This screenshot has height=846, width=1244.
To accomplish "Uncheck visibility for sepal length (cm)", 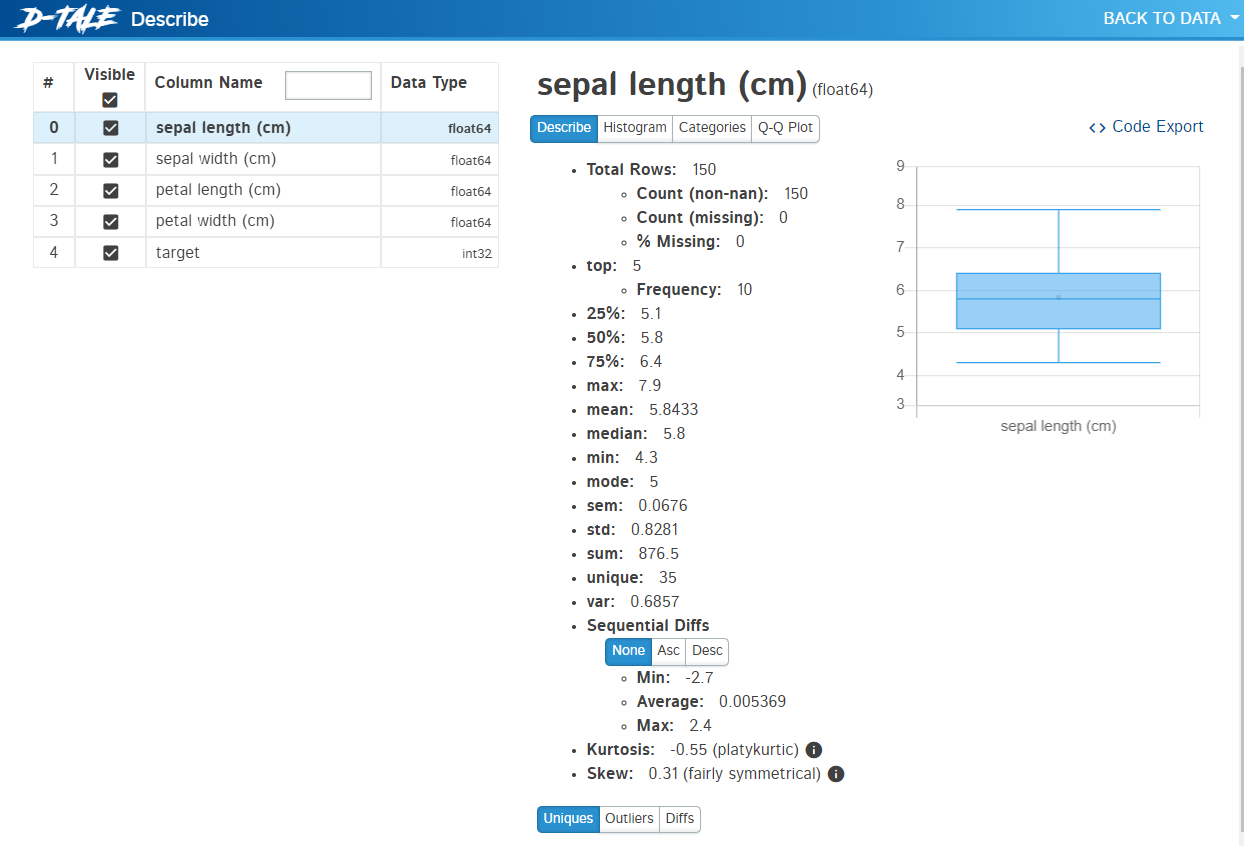I will point(111,128).
